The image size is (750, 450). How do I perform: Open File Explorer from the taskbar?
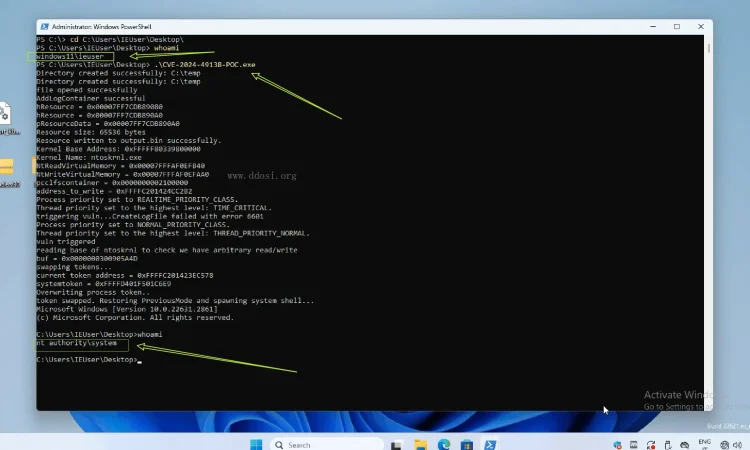click(420, 445)
